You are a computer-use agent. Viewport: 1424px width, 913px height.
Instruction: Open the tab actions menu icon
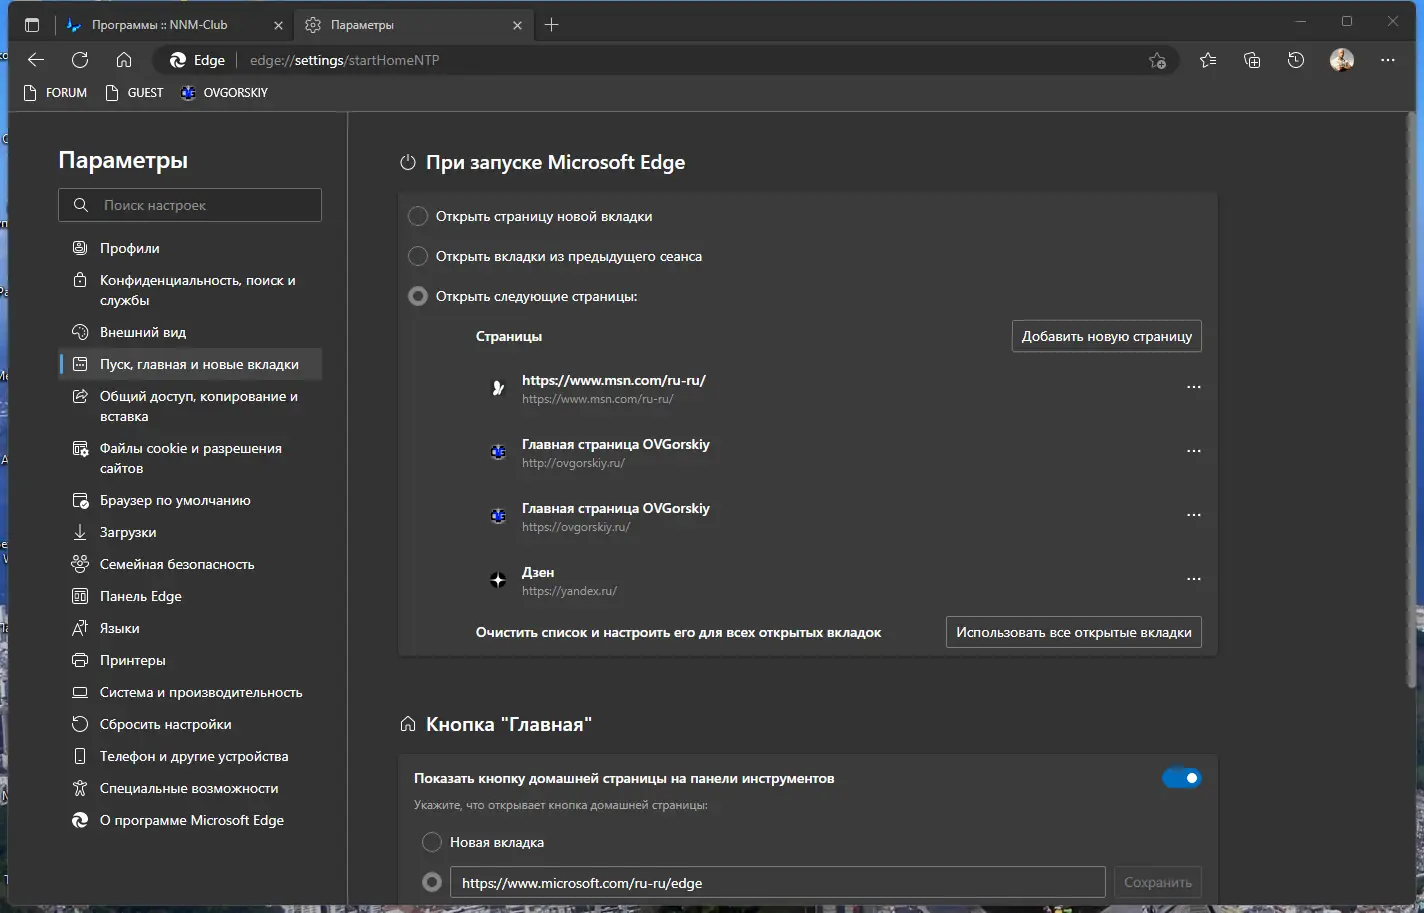[32, 25]
